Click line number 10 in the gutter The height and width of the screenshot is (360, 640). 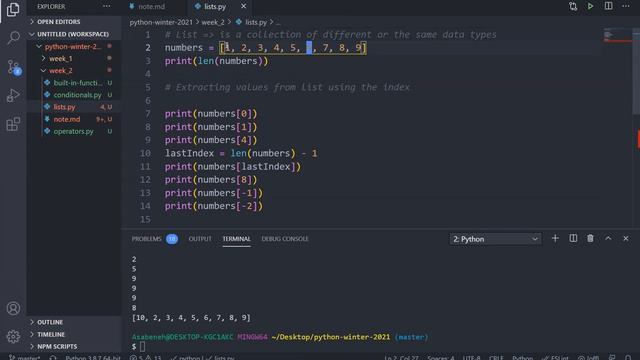click(x=145, y=153)
